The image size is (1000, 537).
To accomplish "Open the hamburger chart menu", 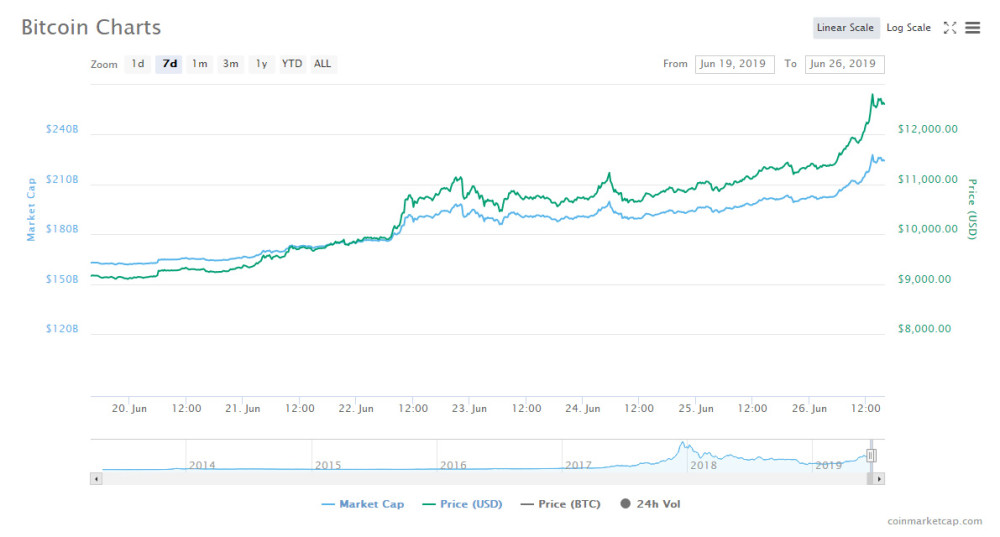I will pyautogui.click(x=972, y=27).
